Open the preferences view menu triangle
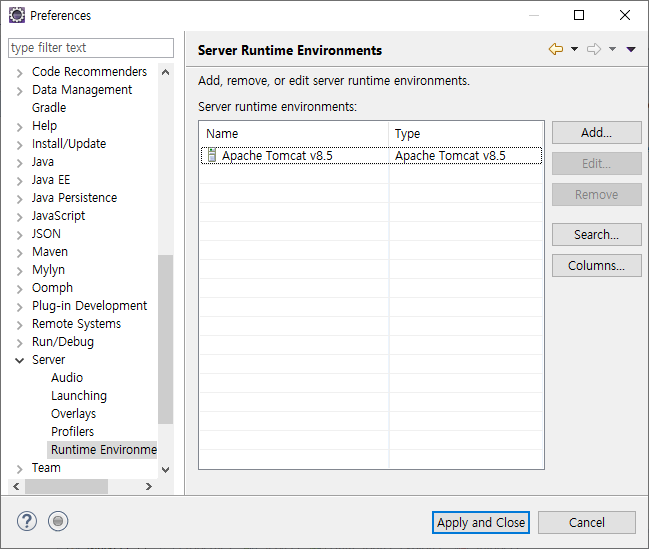The width and height of the screenshot is (649, 549). tap(631, 49)
